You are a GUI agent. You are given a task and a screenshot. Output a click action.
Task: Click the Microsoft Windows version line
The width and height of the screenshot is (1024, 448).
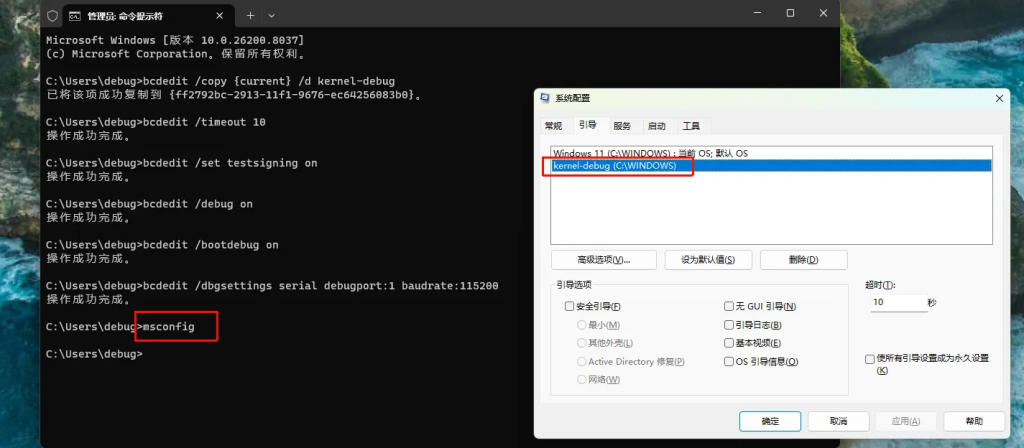[175, 40]
